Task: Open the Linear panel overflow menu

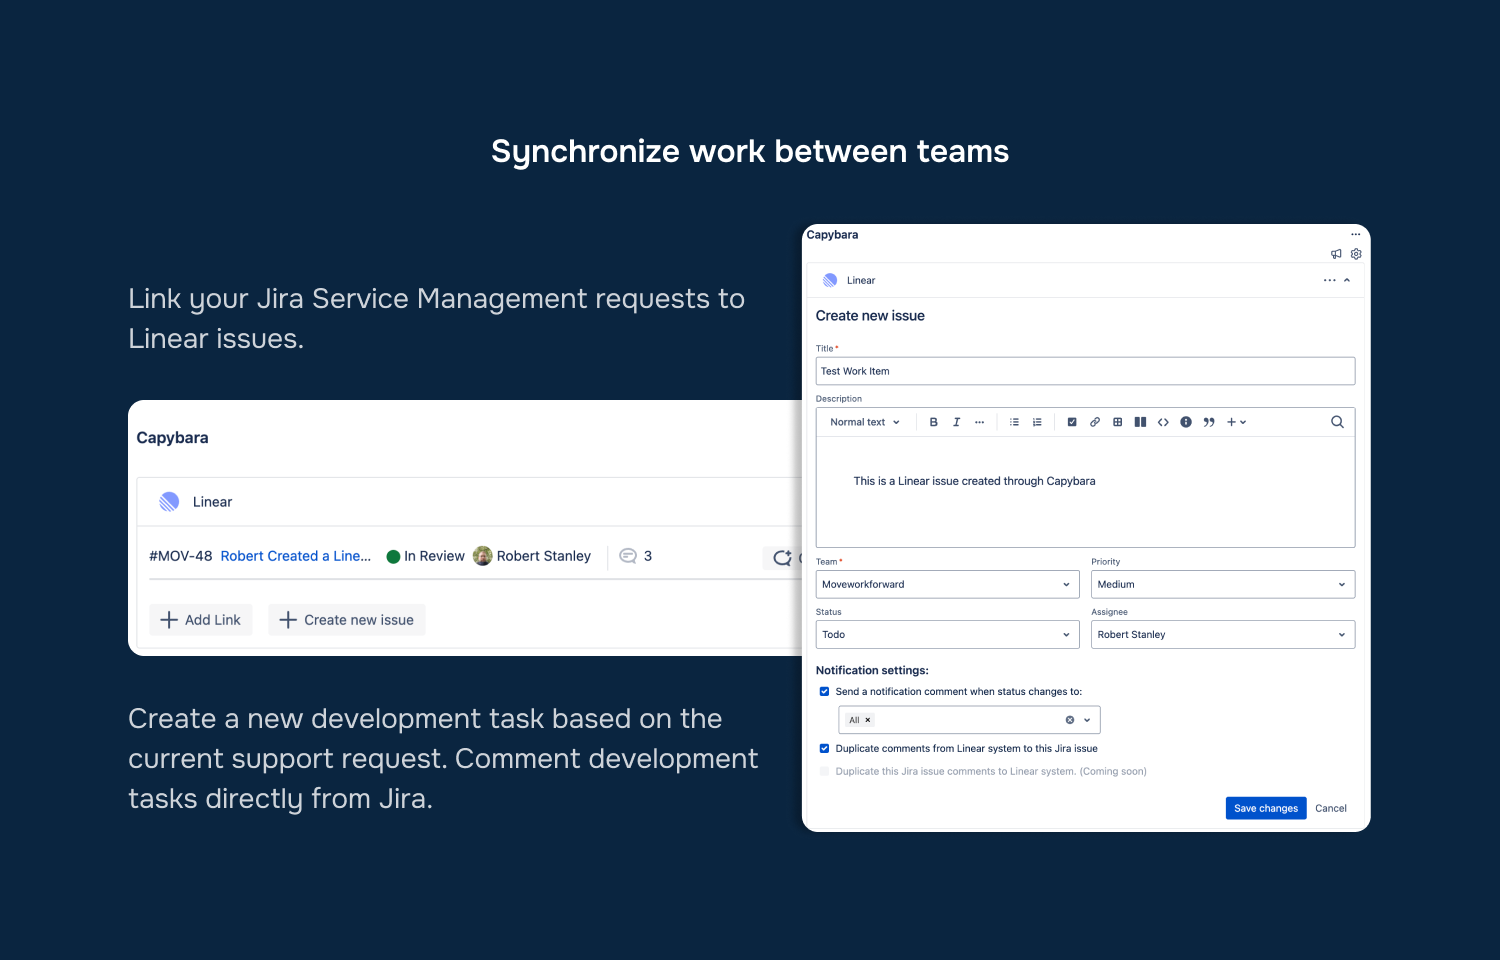Action: pyautogui.click(x=1329, y=280)
